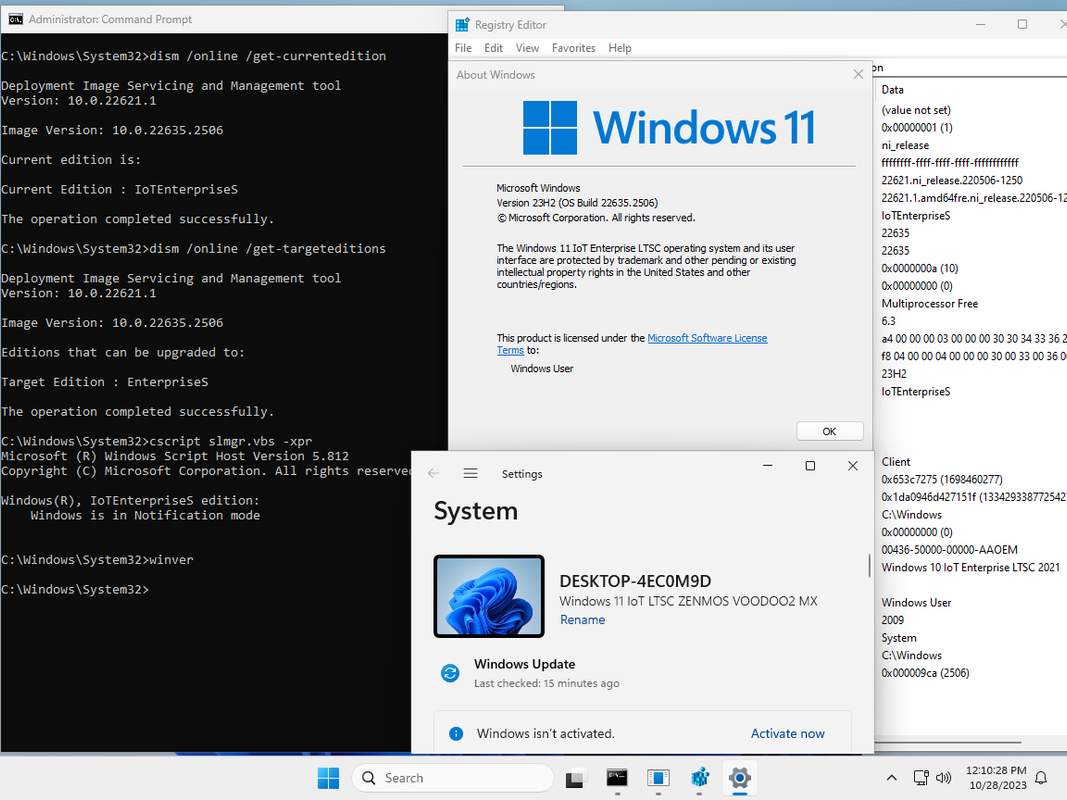Click 'Current Edition : IoTEnterpriseS' line
The image size is (1067, 800).
tap(119, 189)
